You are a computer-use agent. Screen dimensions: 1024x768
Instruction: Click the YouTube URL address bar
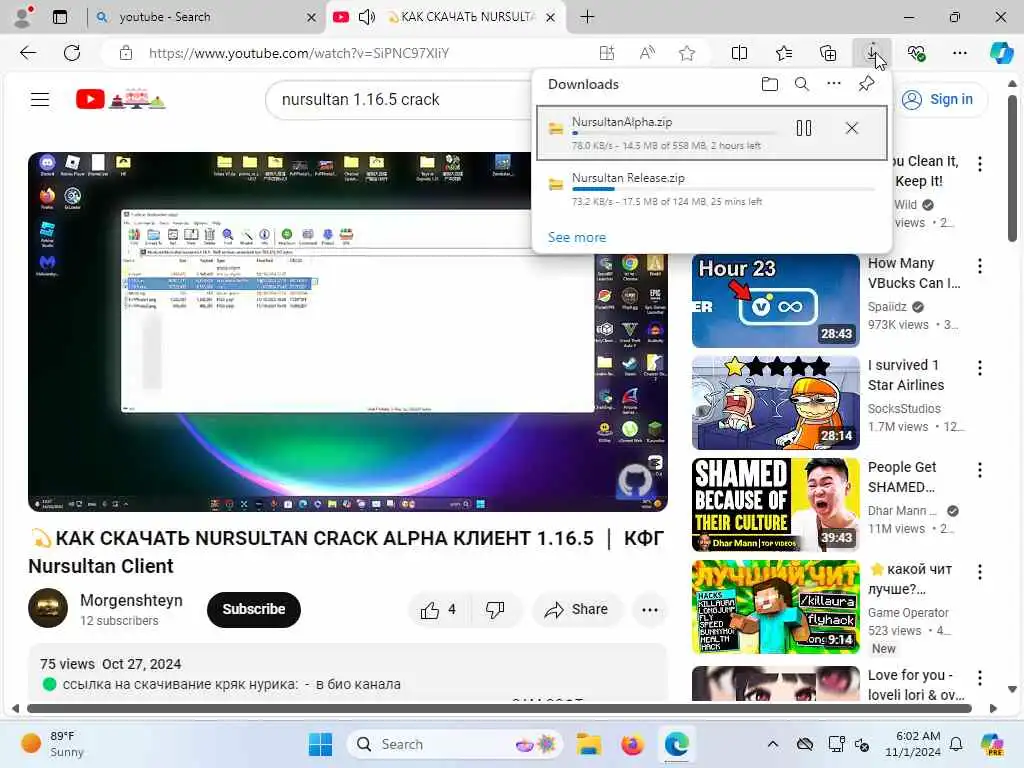click(299, 54)
